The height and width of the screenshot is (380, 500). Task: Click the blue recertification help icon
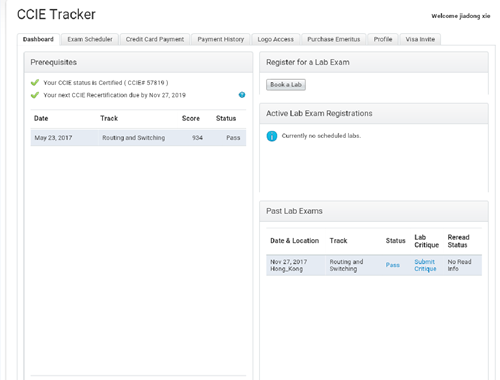(242, 95)
